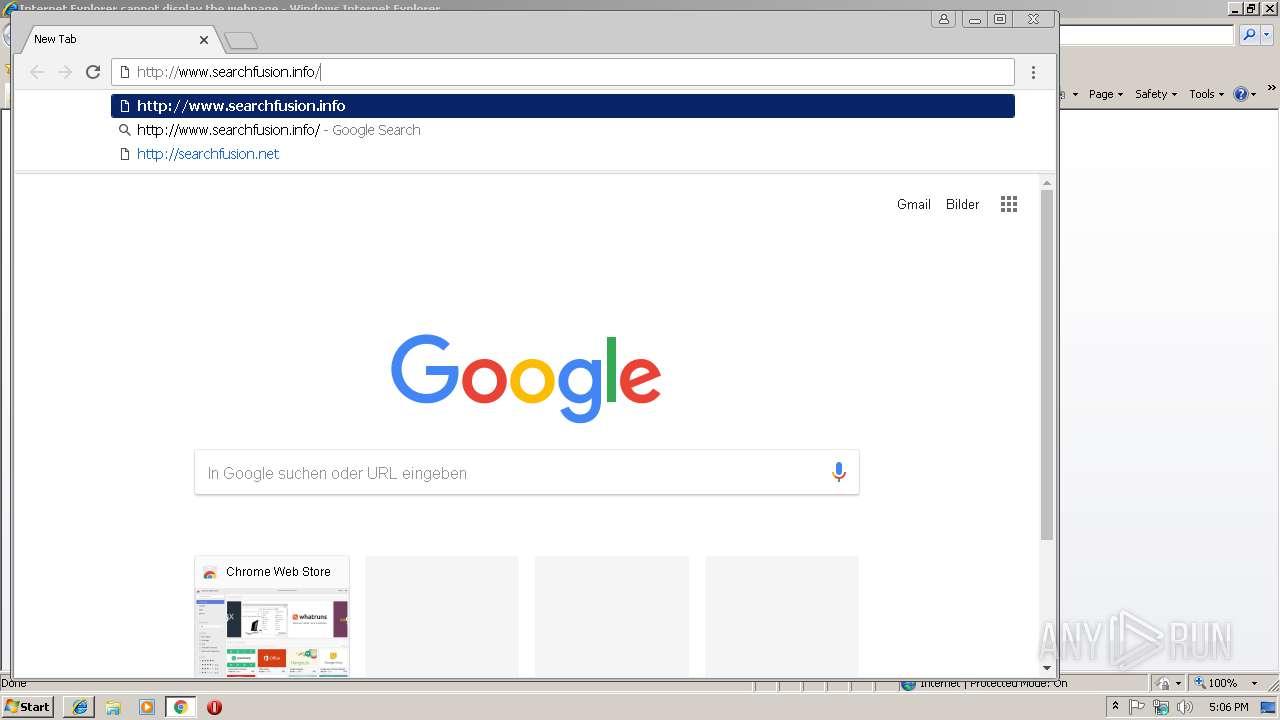Viewport: 1280px width, 720px height.
Task: Open the Chrome user profile button
Action: point(943,19)
